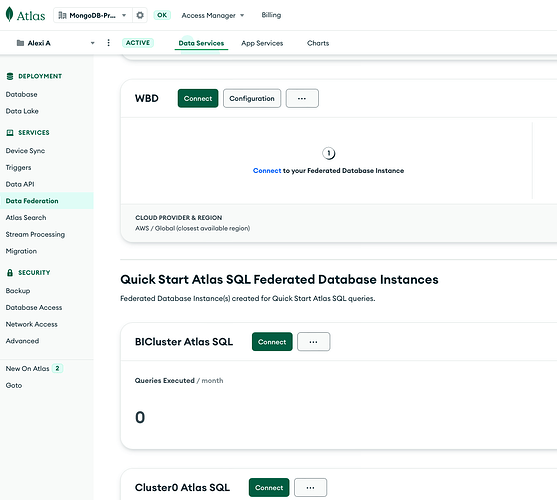Click the Atlas leaf logo
Viewport: 557px width, 500px height.
pos(10,15)
